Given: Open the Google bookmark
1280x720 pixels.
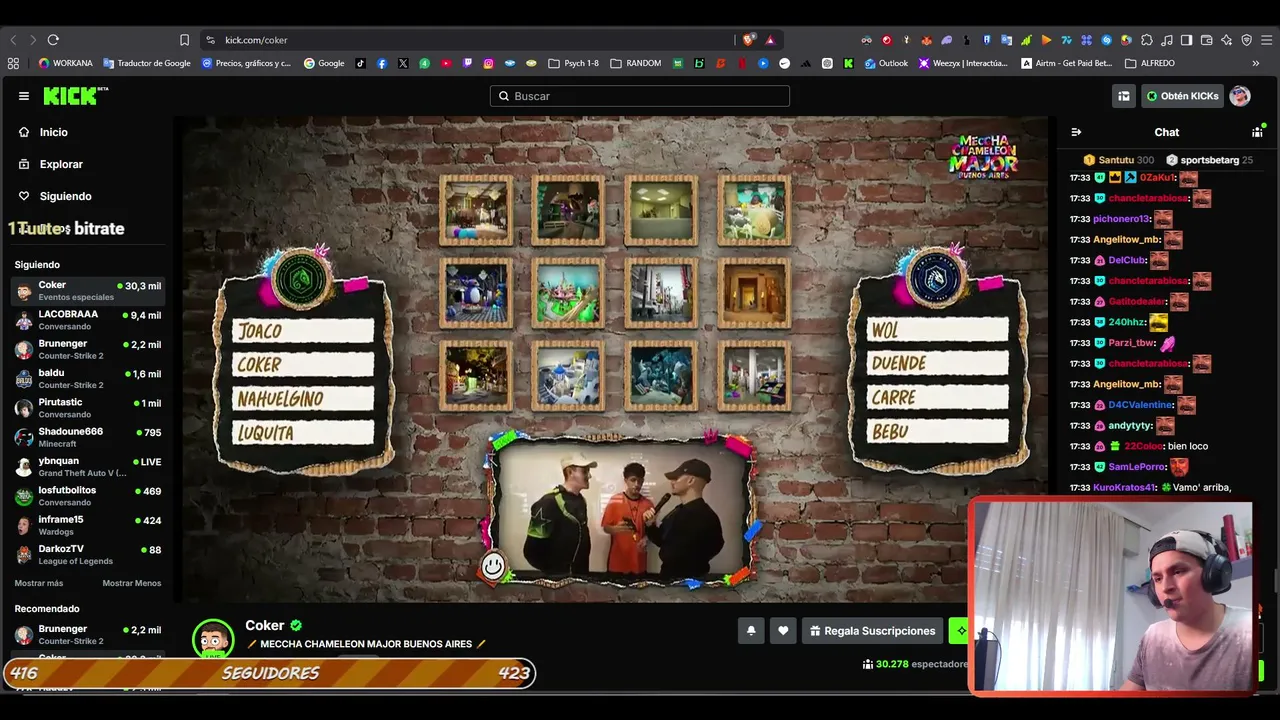Looking at the screenshot, I should pyautogui.click(x=324, y=63).
